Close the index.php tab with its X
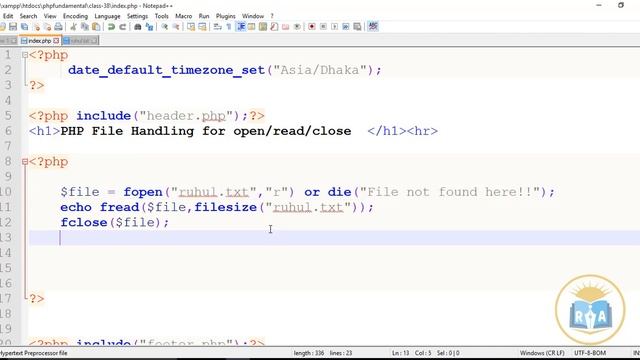Screen dimensions: 640x360 56,41
